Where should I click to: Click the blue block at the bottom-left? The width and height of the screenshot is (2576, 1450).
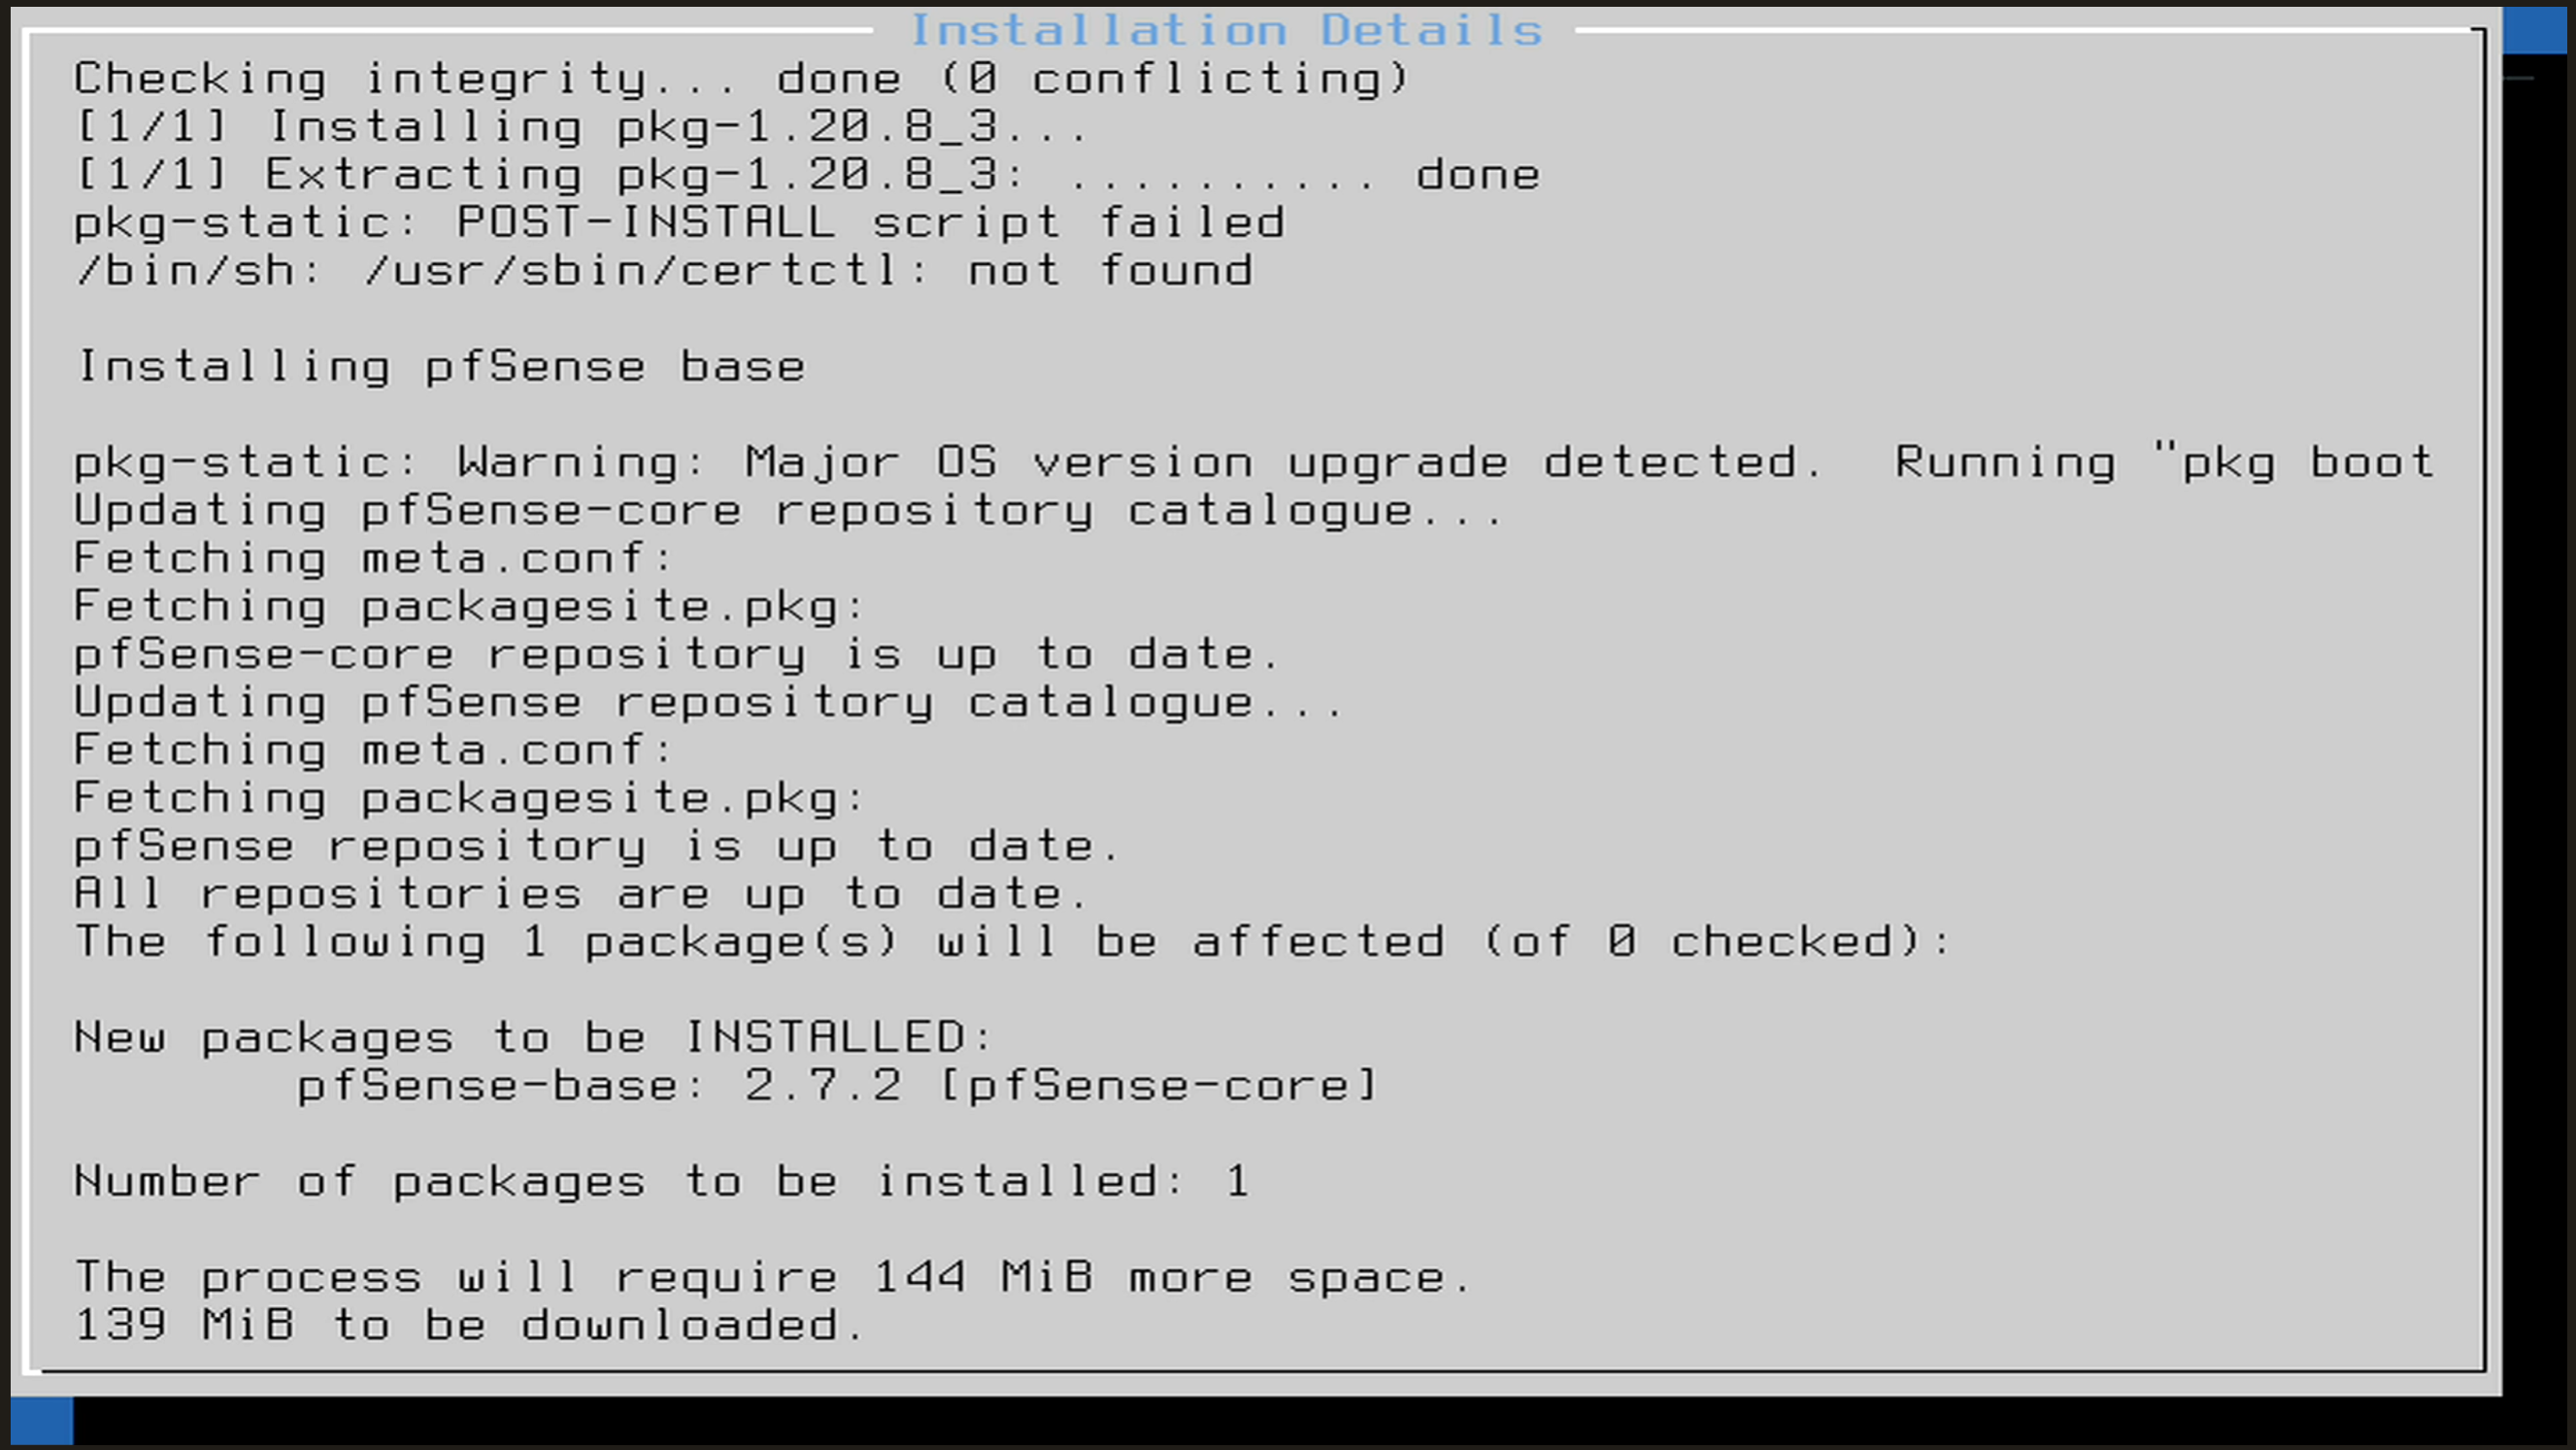pos(42,1420)
